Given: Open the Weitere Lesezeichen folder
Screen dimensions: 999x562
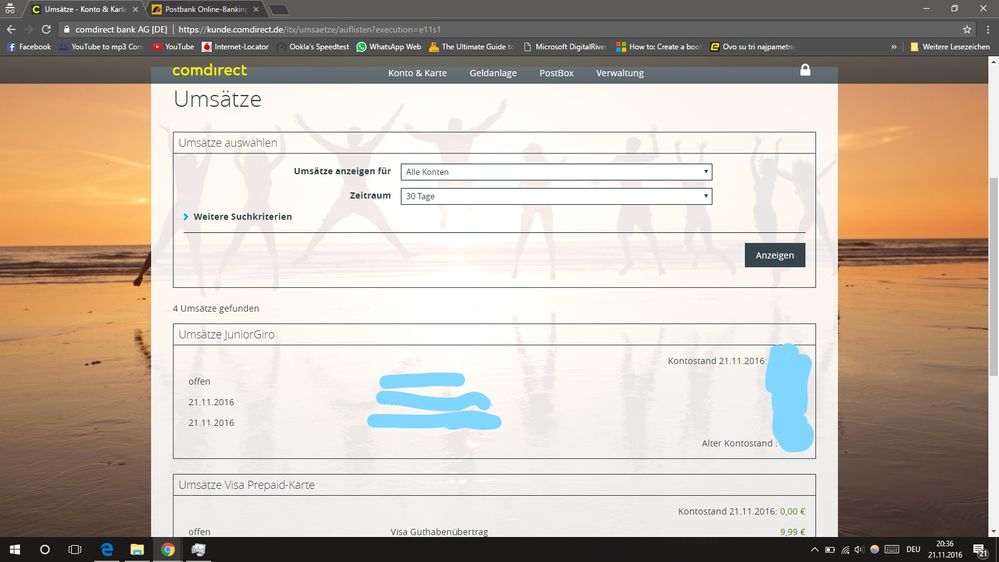Looking at the screenshot, I should [x=950, y=47].
